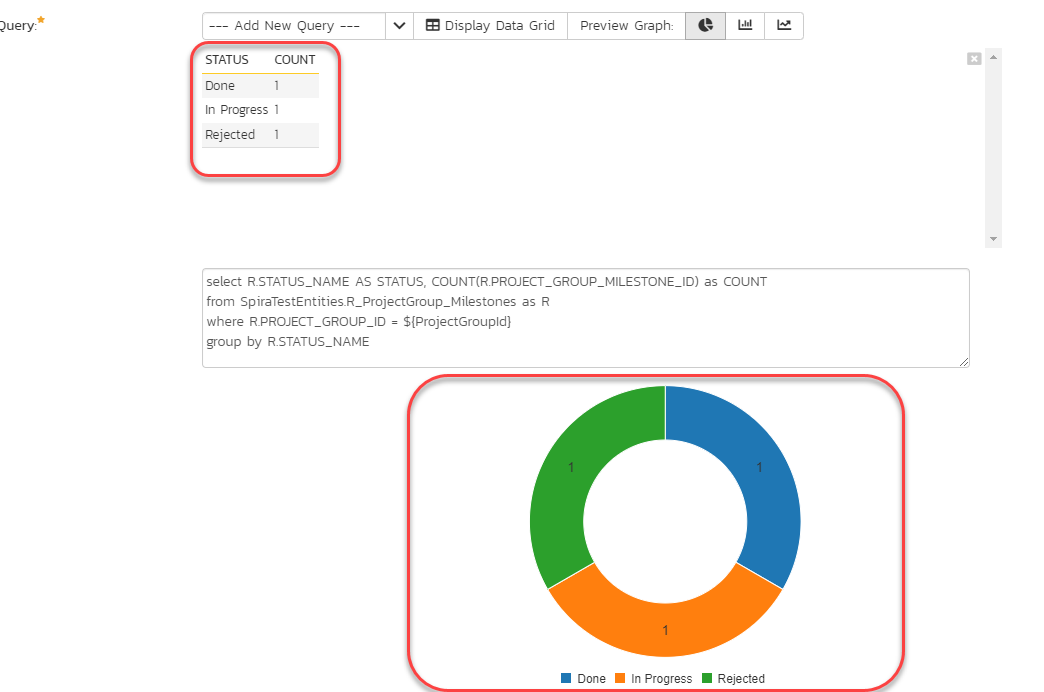This screenshot has height=692, width=1044.
Task: Toggle the Done legend color swatch
Action: 566,678
